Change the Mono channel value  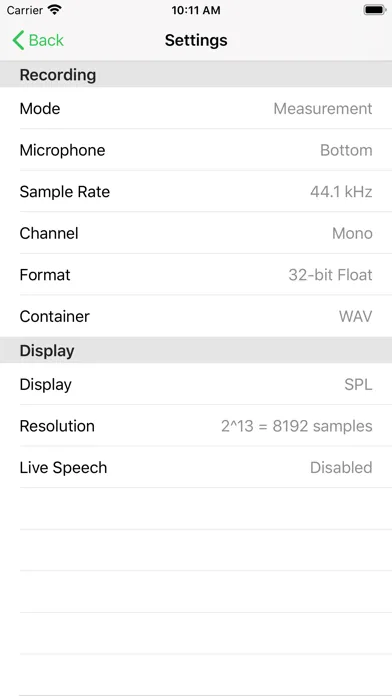coord(352,233)
